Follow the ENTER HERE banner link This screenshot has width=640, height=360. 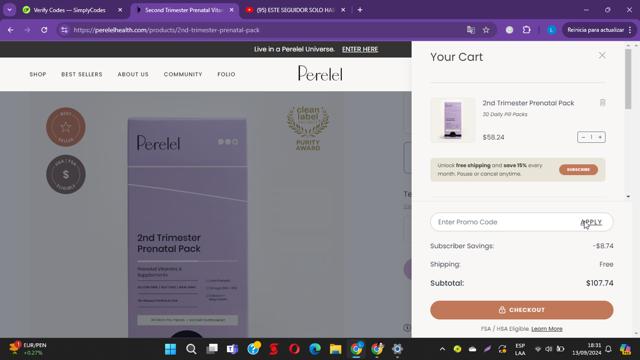(360, 49)
